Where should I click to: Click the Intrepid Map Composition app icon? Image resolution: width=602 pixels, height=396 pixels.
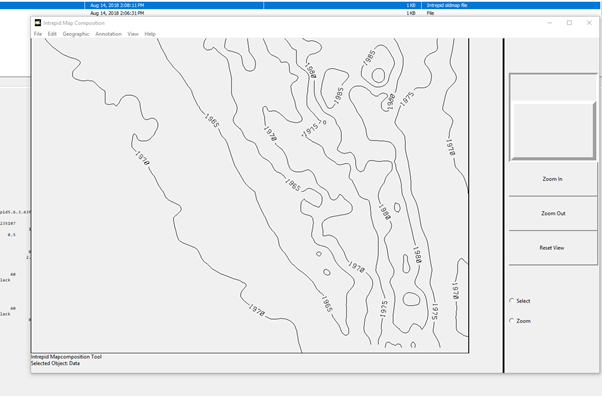pyautogui.click(x=38, y=23)
